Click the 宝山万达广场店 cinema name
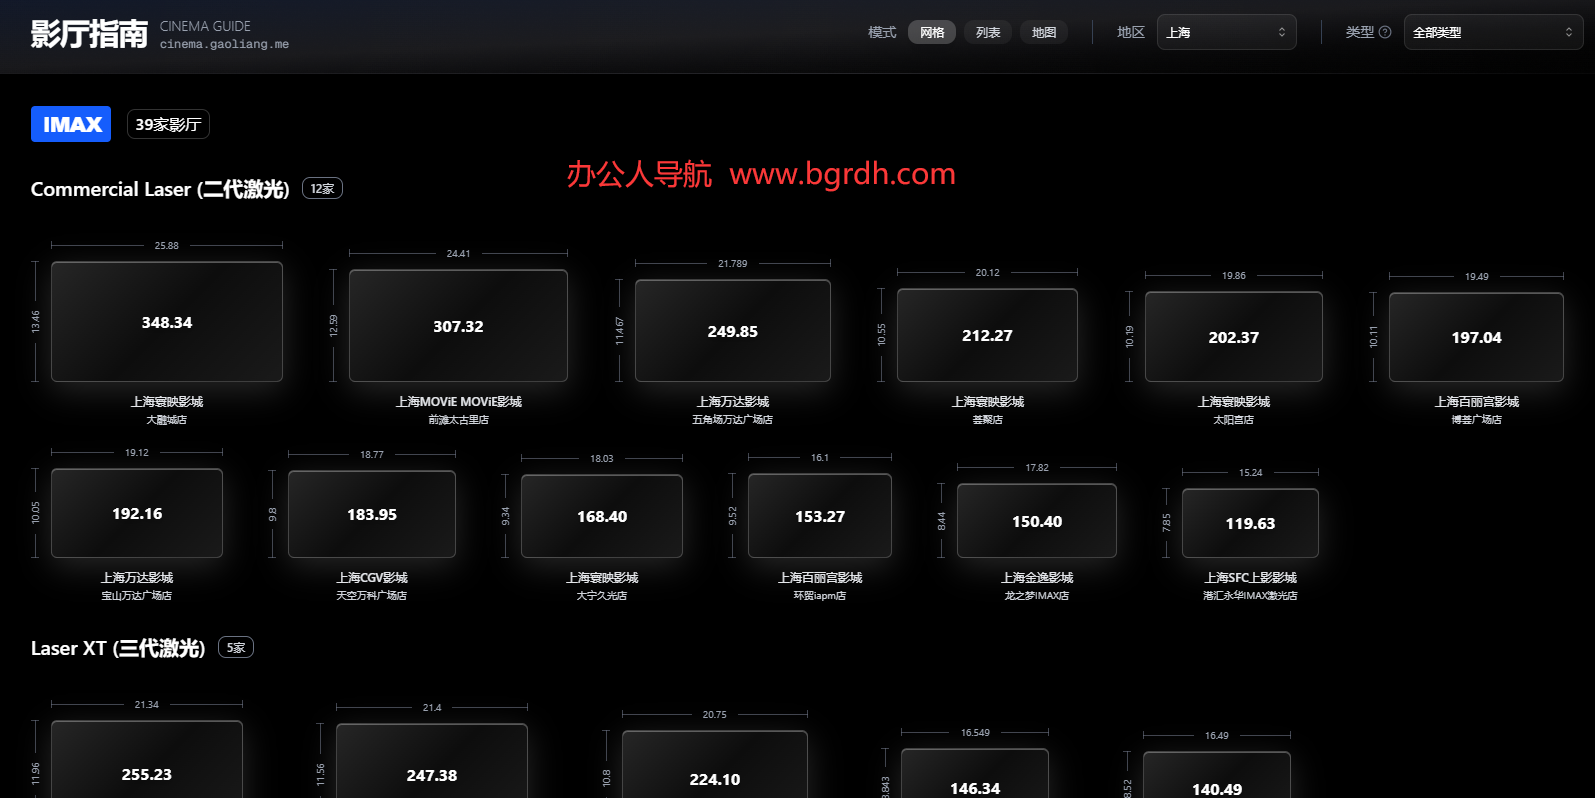Screen dimensions: 1595x798 (137, 596)
